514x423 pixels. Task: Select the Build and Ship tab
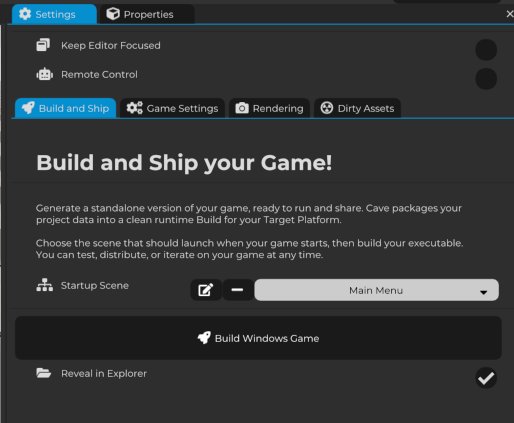tap(65, 108)
